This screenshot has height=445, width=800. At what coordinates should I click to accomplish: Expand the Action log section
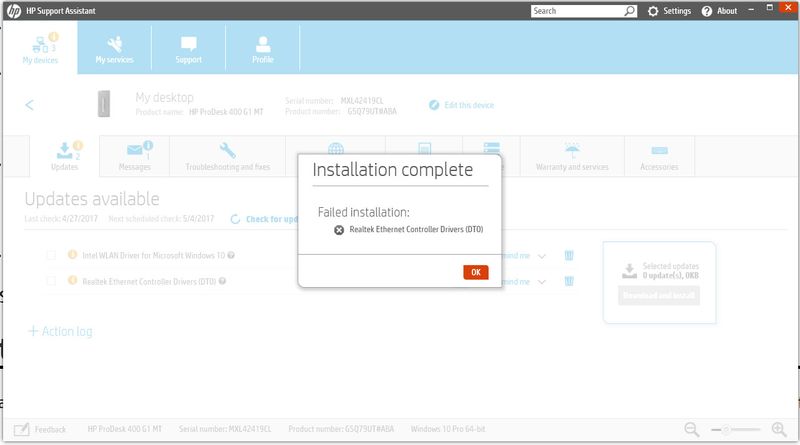(x=60, y=331)
